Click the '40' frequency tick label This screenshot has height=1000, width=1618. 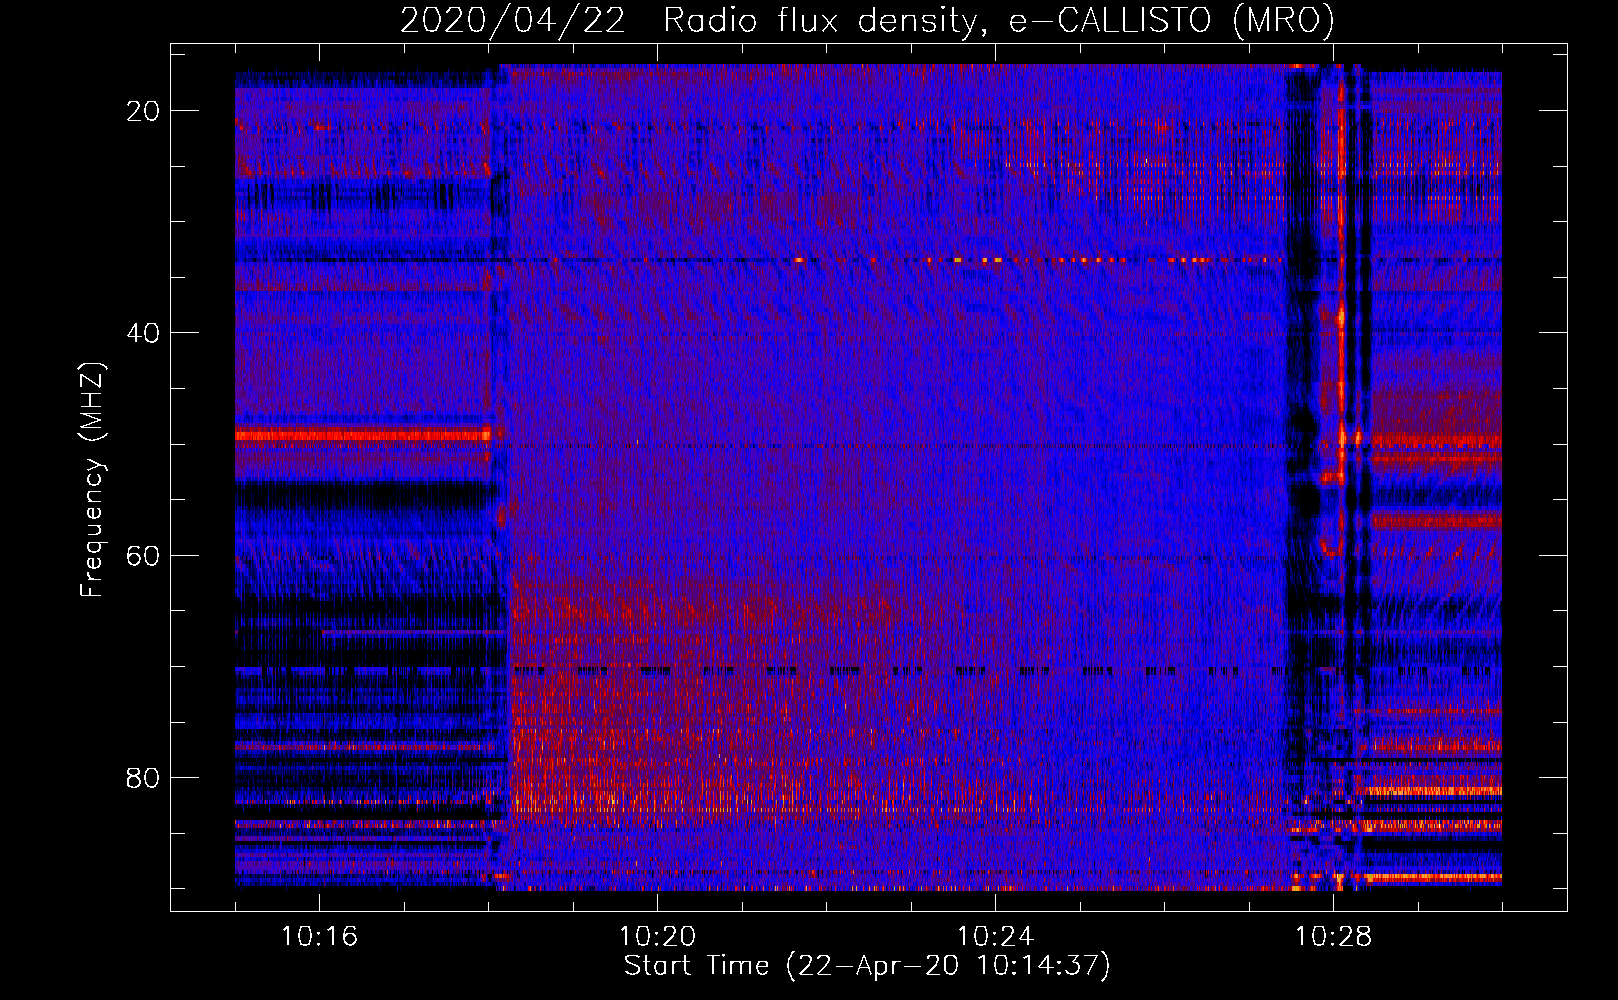pos(143,333)
